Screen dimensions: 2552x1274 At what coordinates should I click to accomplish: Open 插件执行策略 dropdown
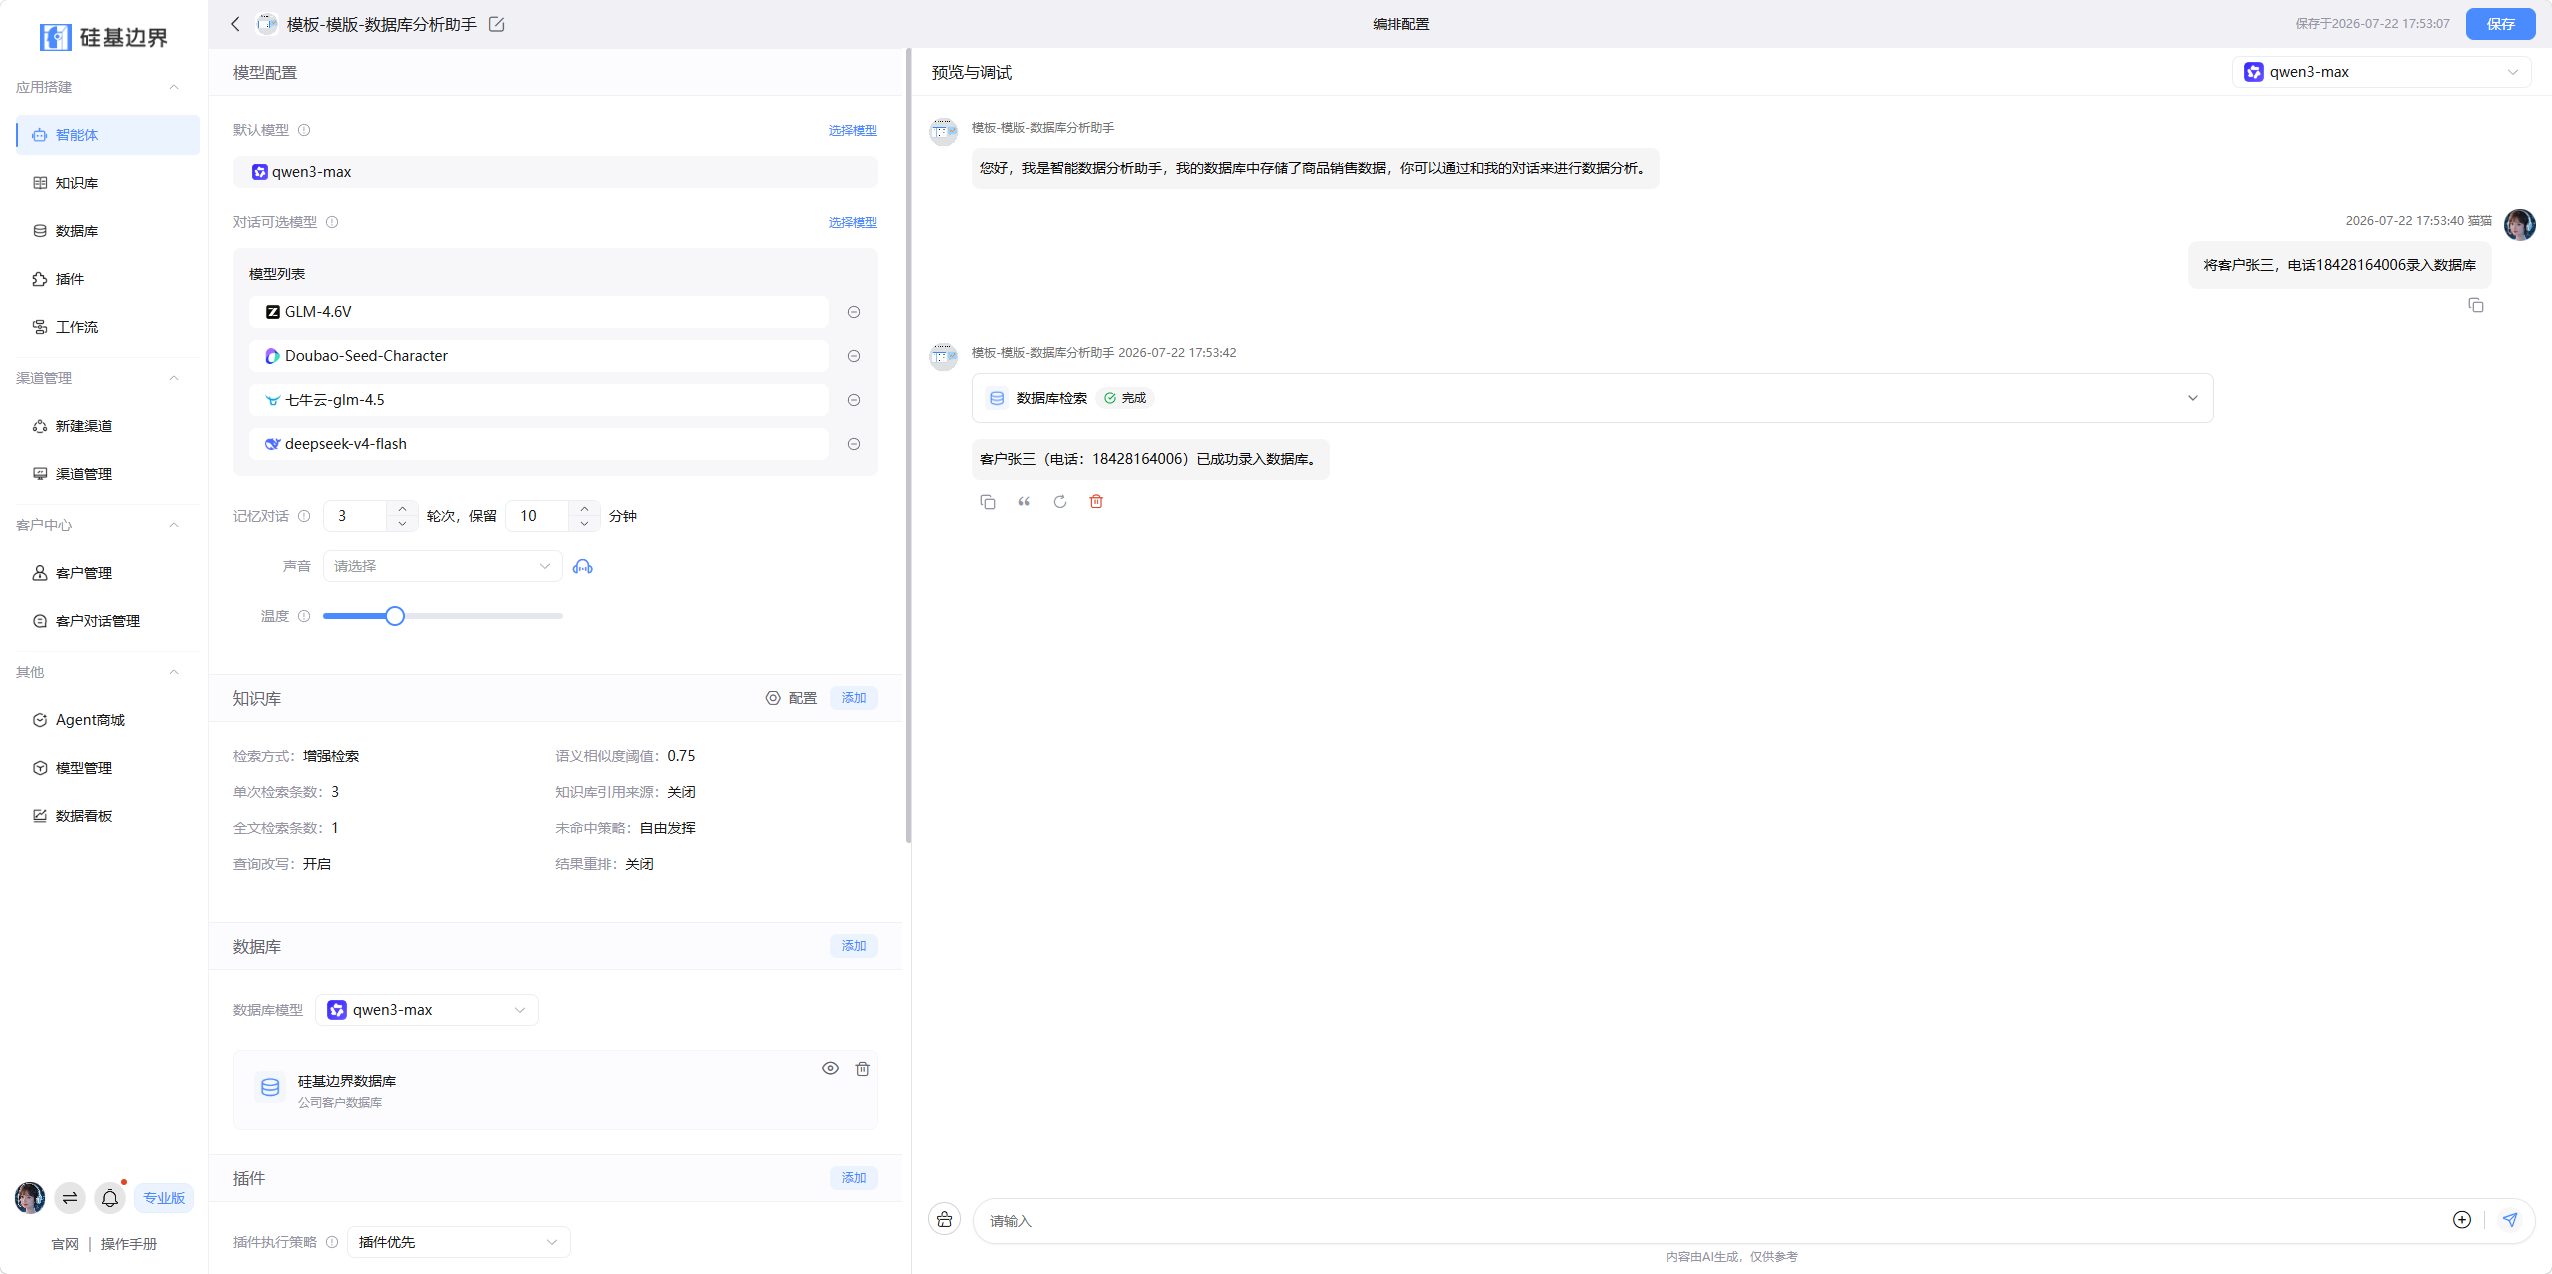pos(459,1242)
